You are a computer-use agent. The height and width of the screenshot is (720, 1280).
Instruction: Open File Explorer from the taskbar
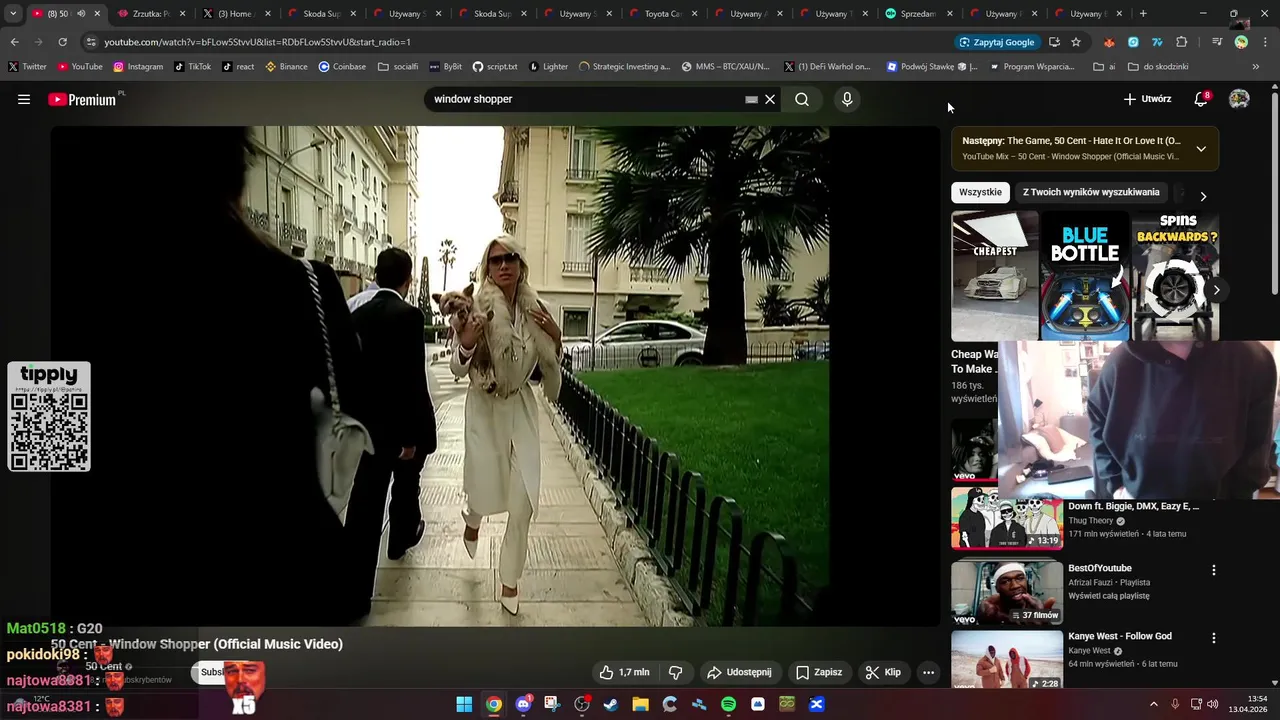point(640,704)
